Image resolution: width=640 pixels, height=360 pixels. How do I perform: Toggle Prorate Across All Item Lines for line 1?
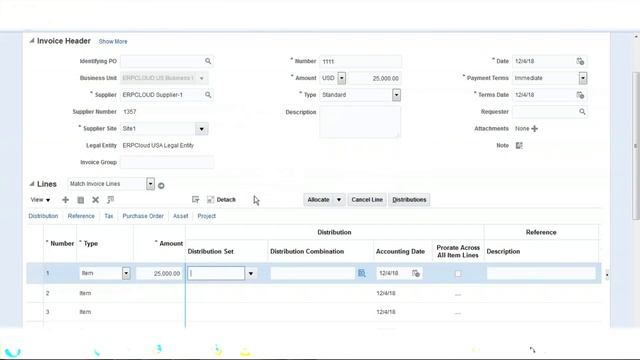pyautogui.click(x=458, y=273)
